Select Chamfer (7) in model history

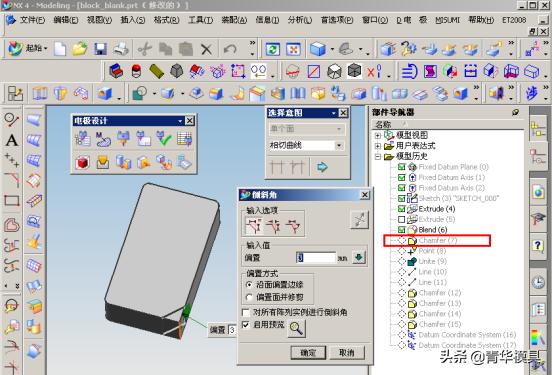437,240
